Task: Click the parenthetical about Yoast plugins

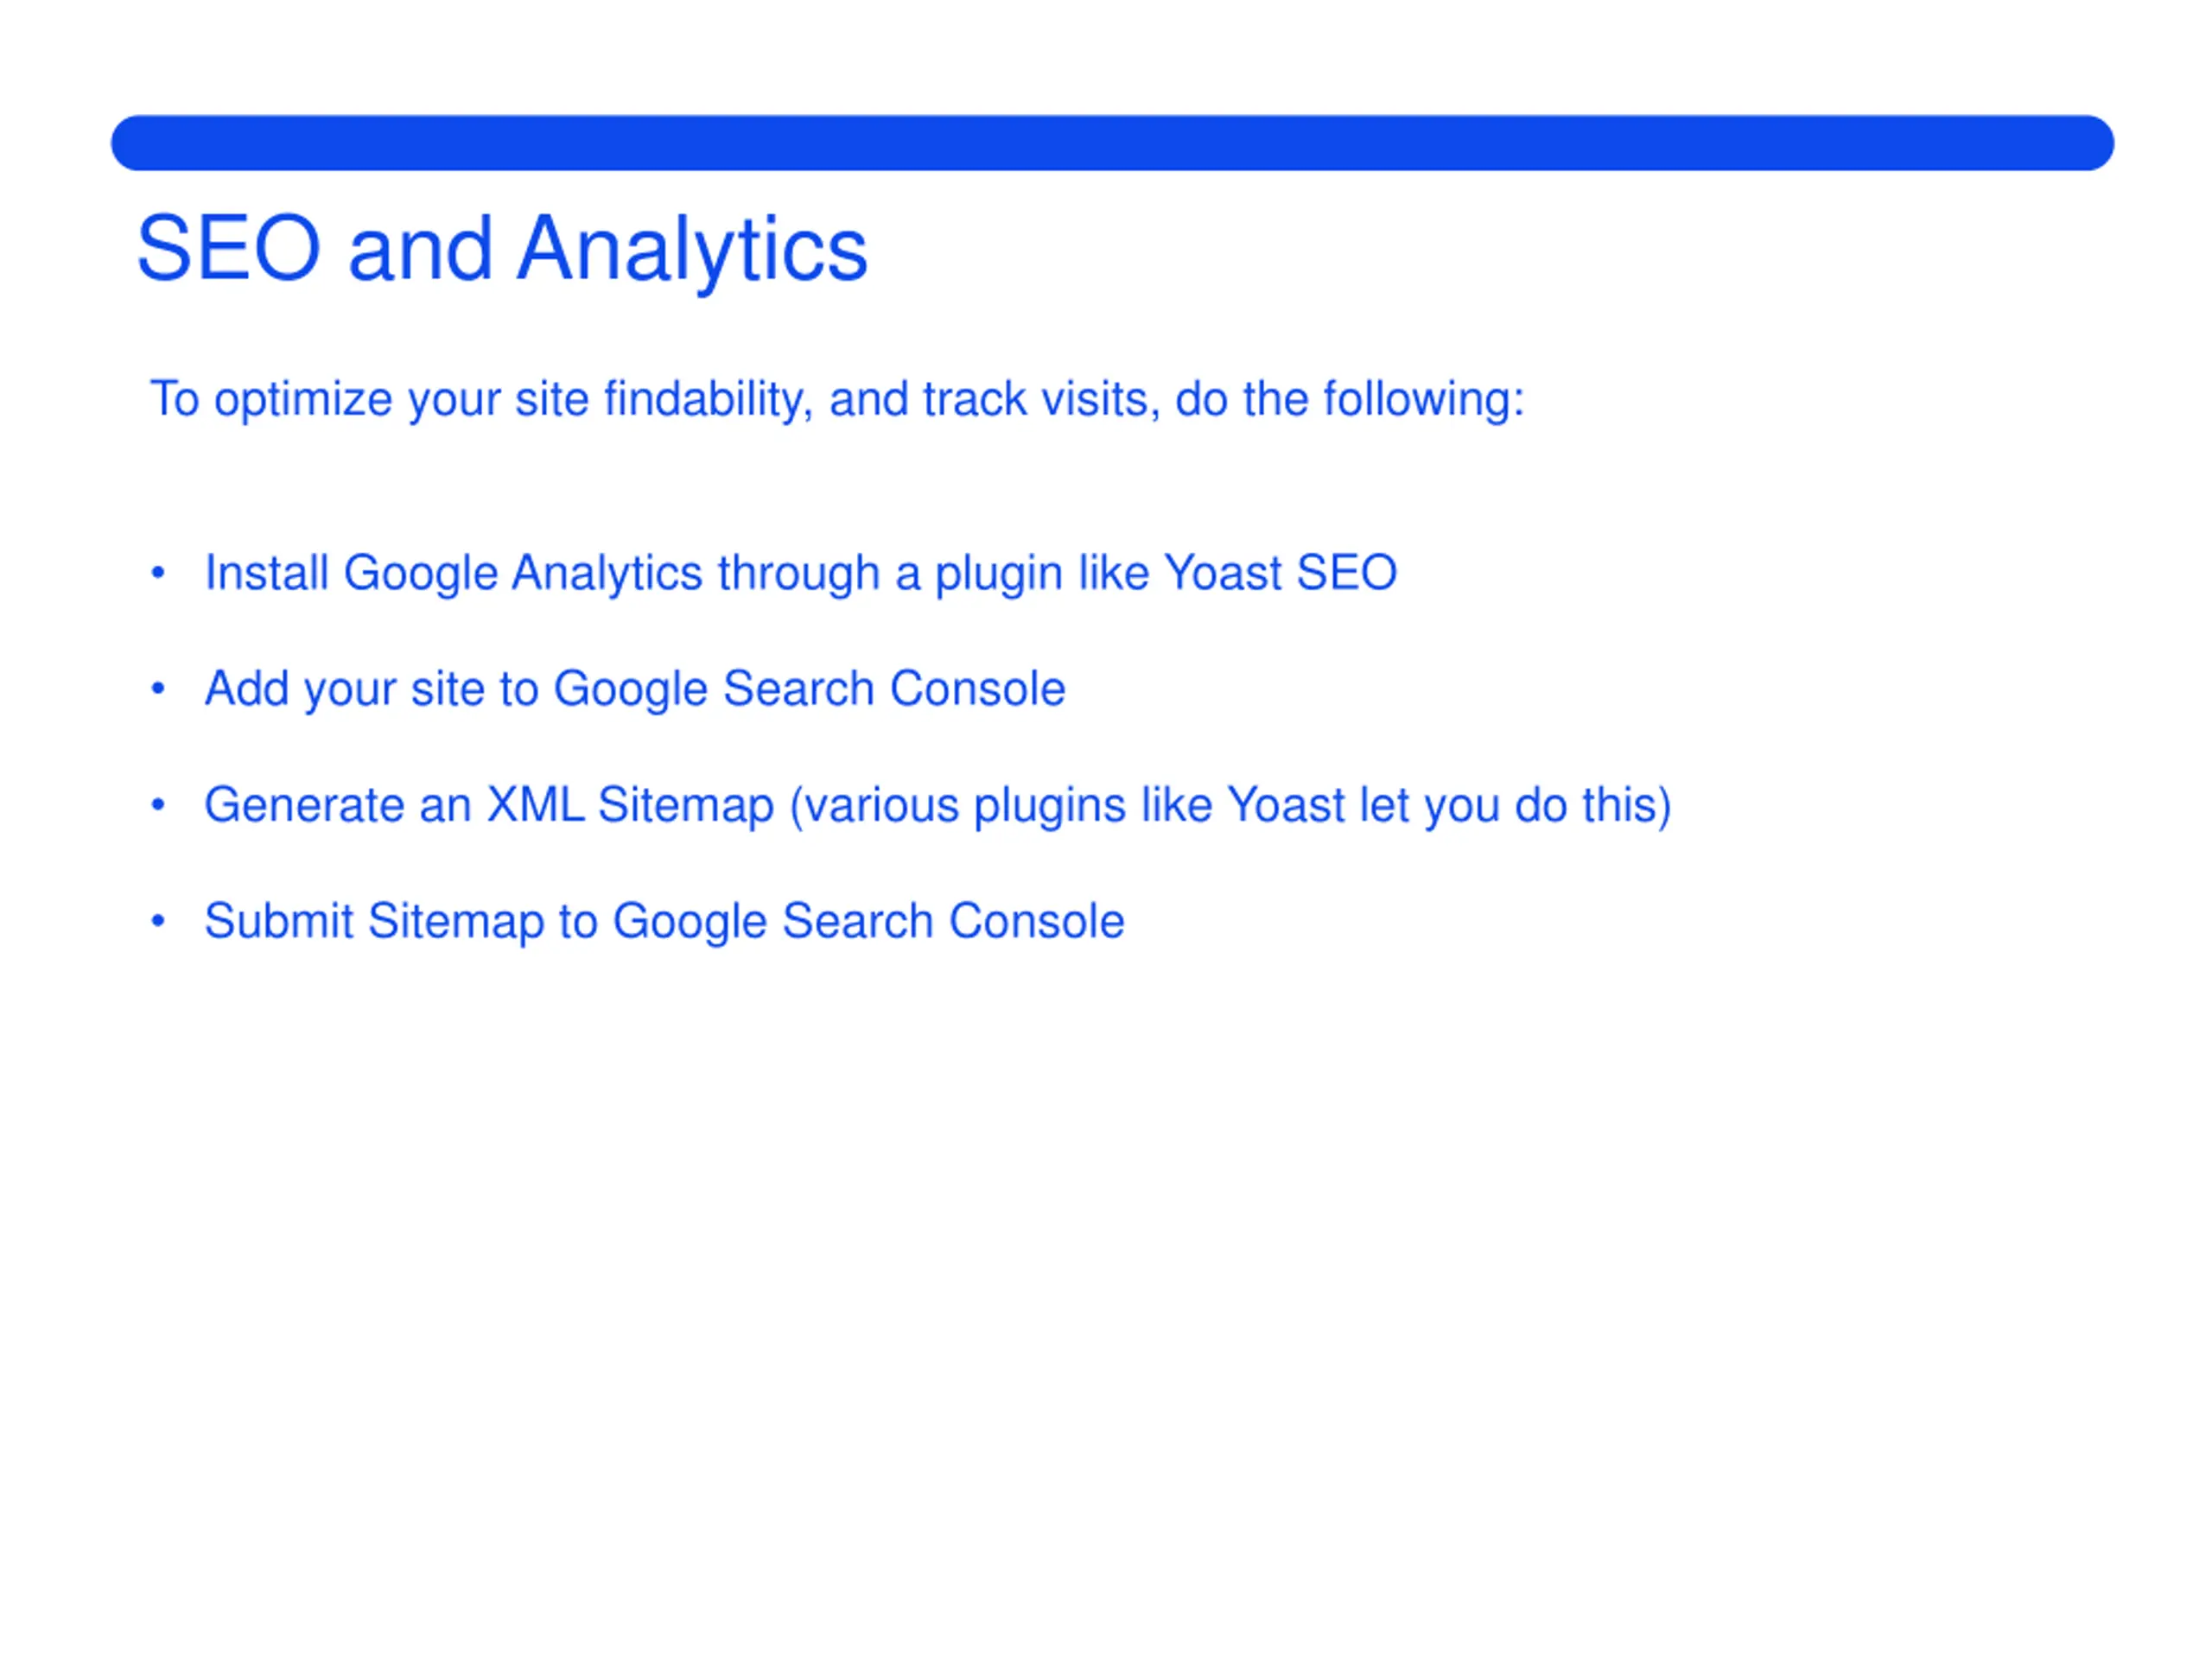Action: [1231, 806]
